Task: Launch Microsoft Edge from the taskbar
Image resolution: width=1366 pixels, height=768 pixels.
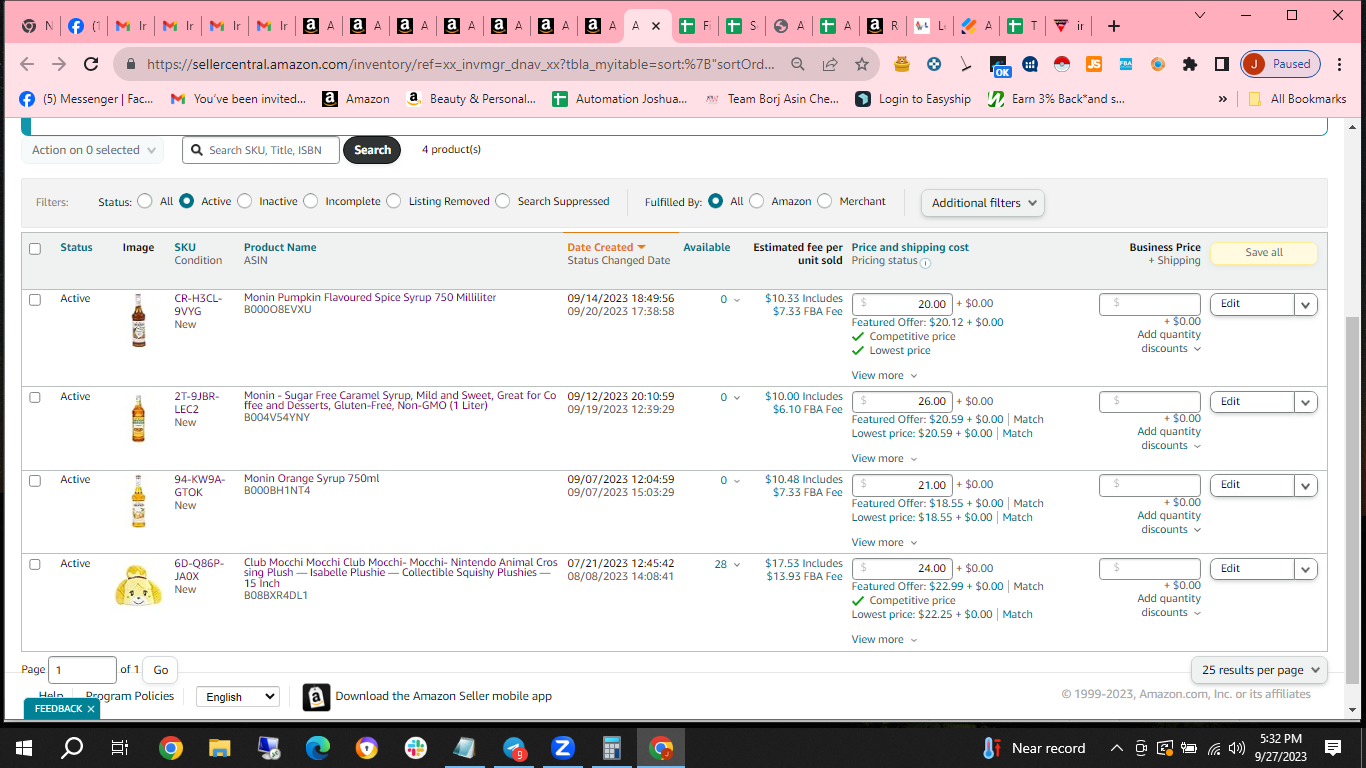Action: [318, 748]
